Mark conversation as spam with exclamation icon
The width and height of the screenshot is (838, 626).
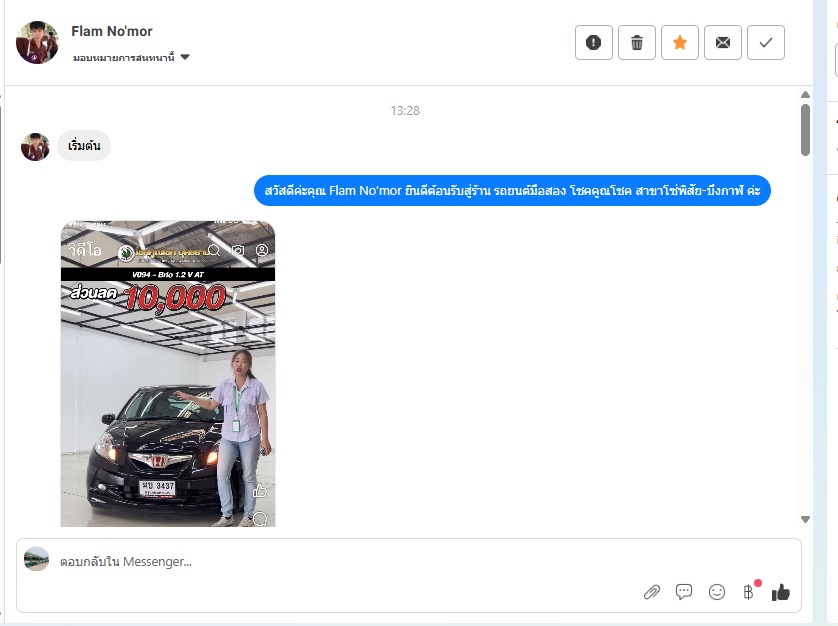coord(593,43)
